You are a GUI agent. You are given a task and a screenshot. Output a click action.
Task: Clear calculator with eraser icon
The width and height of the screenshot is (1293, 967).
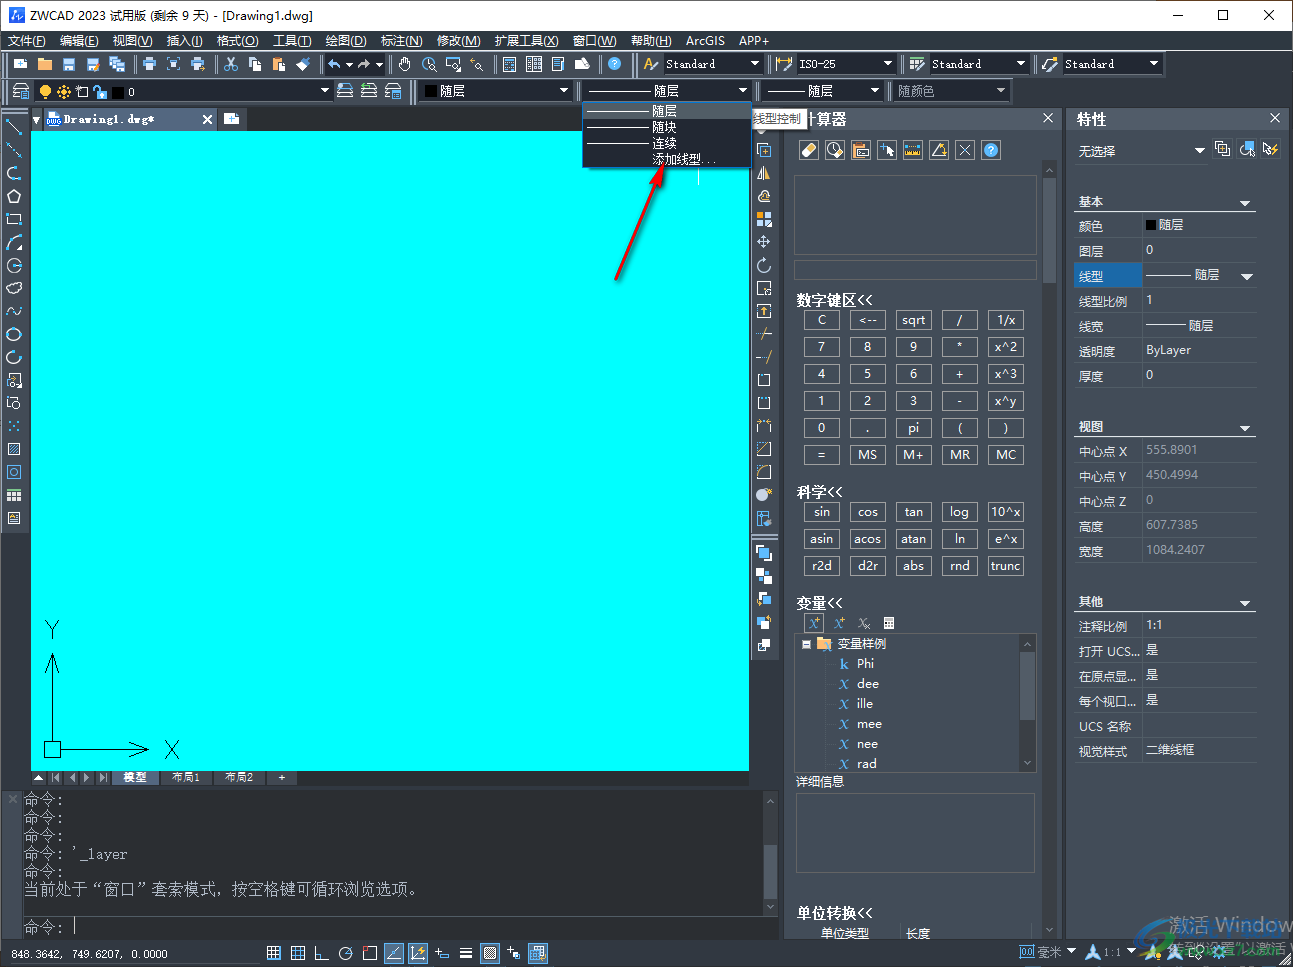(x=809, y=150)
